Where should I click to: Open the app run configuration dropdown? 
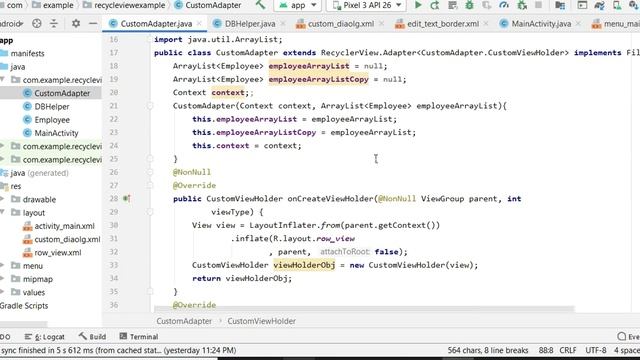tap(298, 5)
